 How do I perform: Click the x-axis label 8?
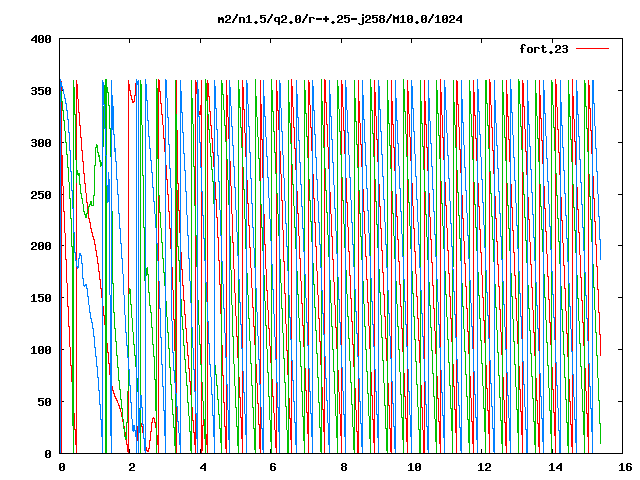[x=344, y=467]
